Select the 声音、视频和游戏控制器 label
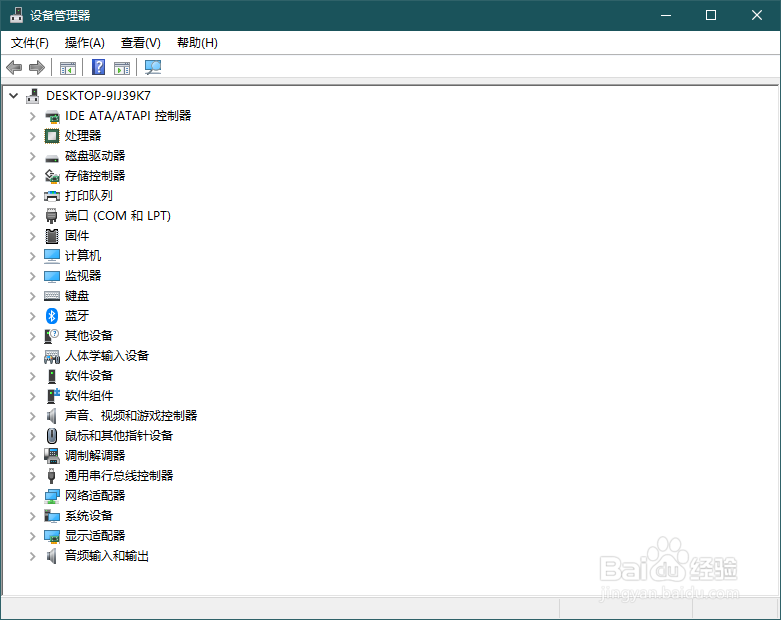 (x=131, y=416)
